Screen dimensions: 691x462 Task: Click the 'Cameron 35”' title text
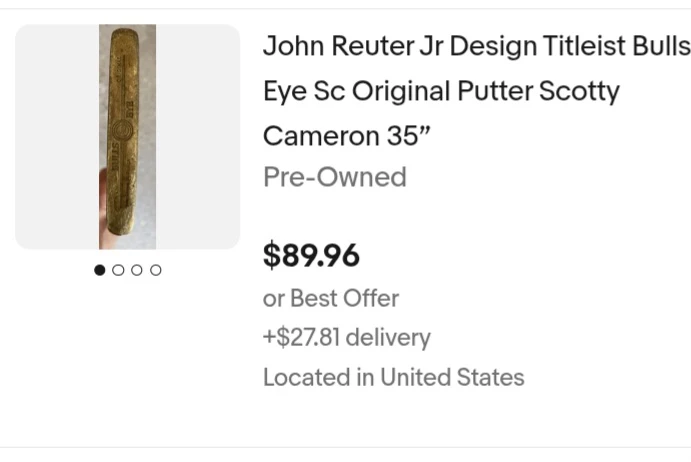point(346,136)
